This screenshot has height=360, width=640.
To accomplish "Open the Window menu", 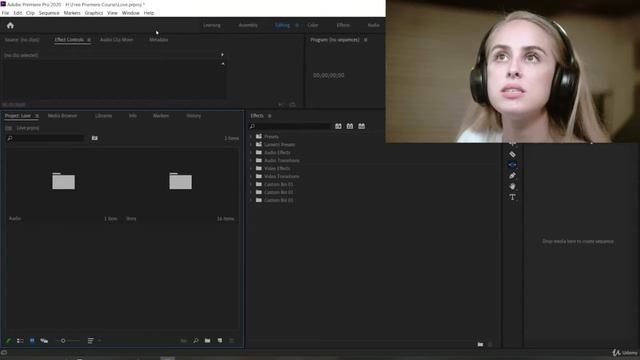I will [131, 13].
